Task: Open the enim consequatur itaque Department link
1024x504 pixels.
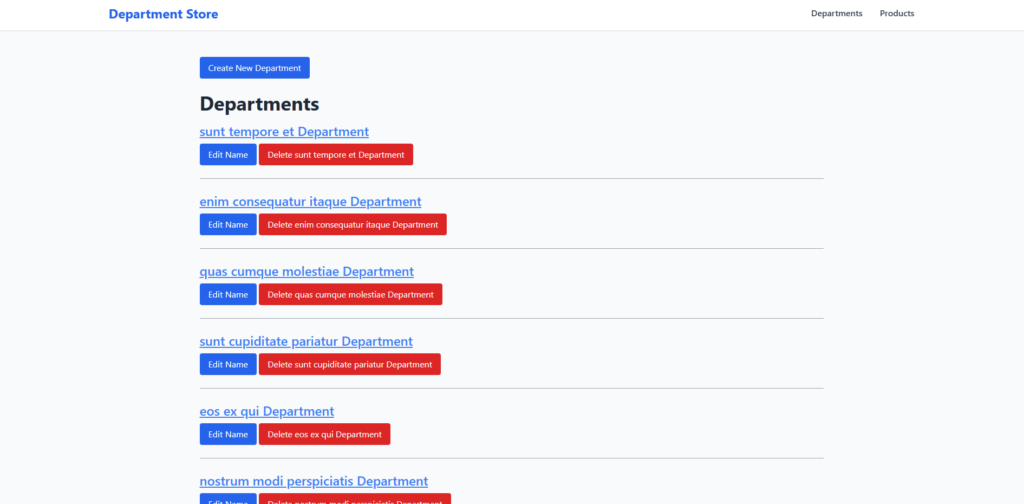Action: coord(310,202)
